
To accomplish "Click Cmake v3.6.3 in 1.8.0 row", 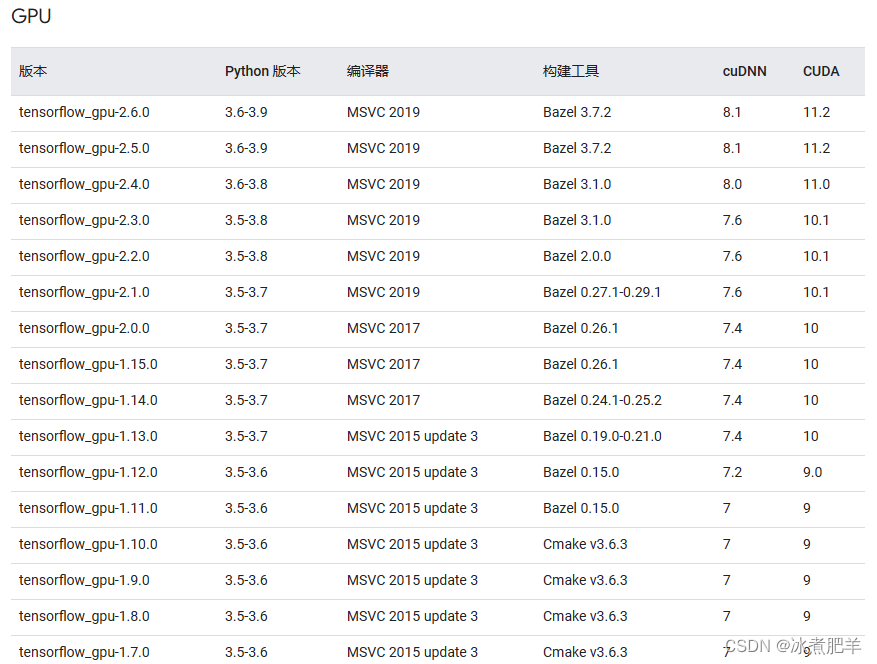I will pyautogui.click(x=585, y=616).
